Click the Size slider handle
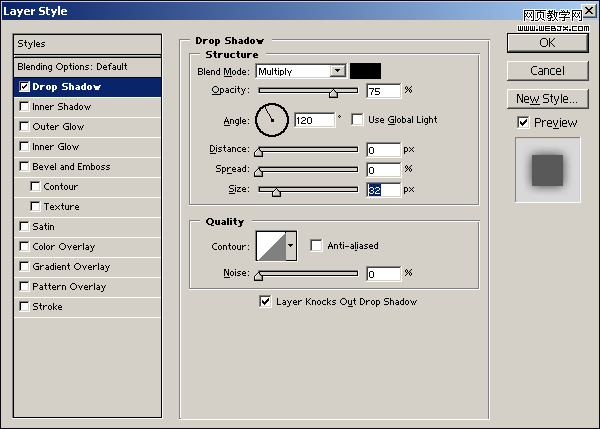600x429 pixels. pos(276,192)
